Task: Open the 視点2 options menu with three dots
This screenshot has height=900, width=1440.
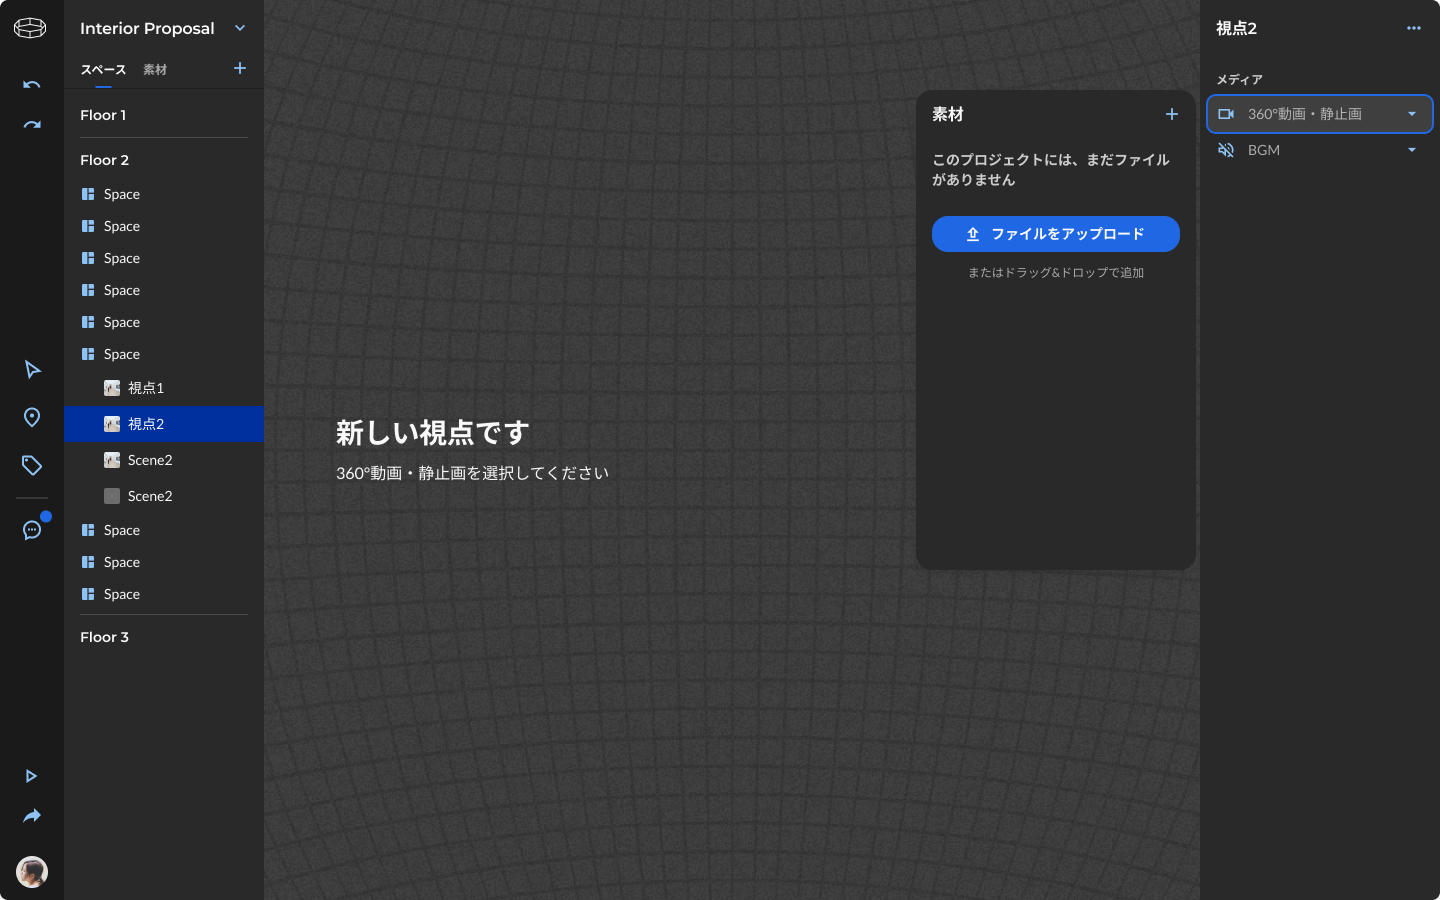Action: [1413, 28]
